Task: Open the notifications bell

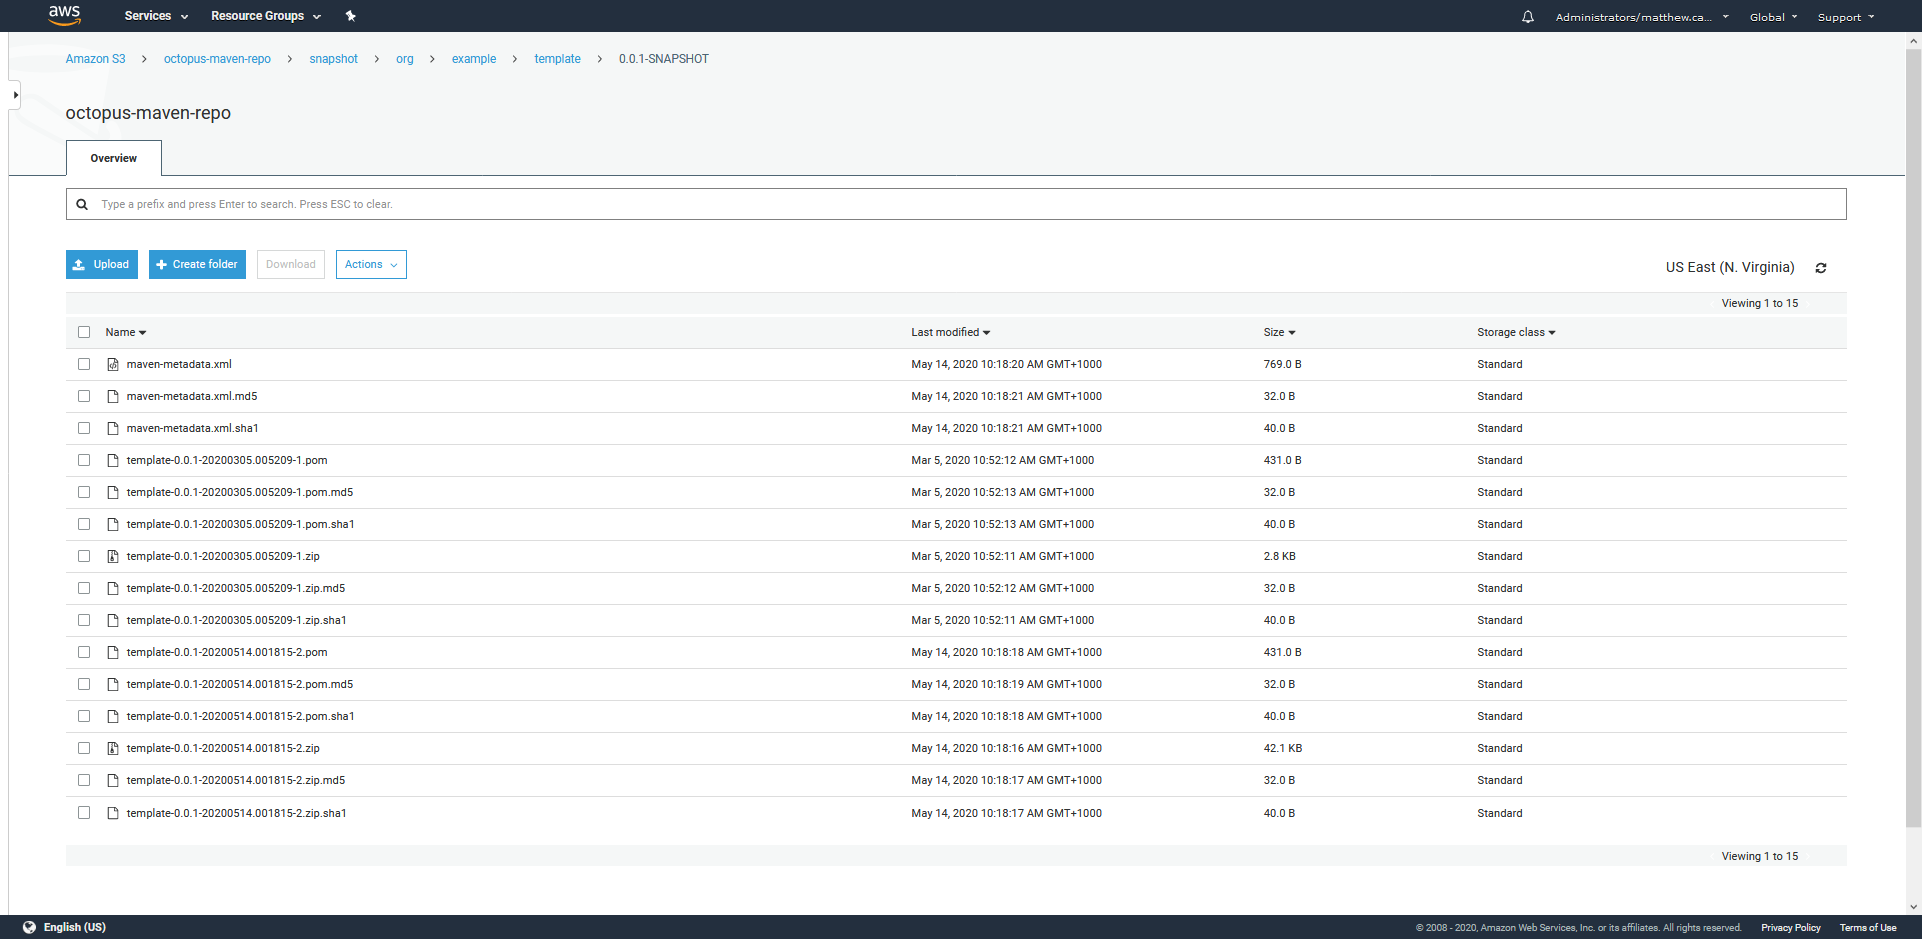Action: tap(1526, 16)
